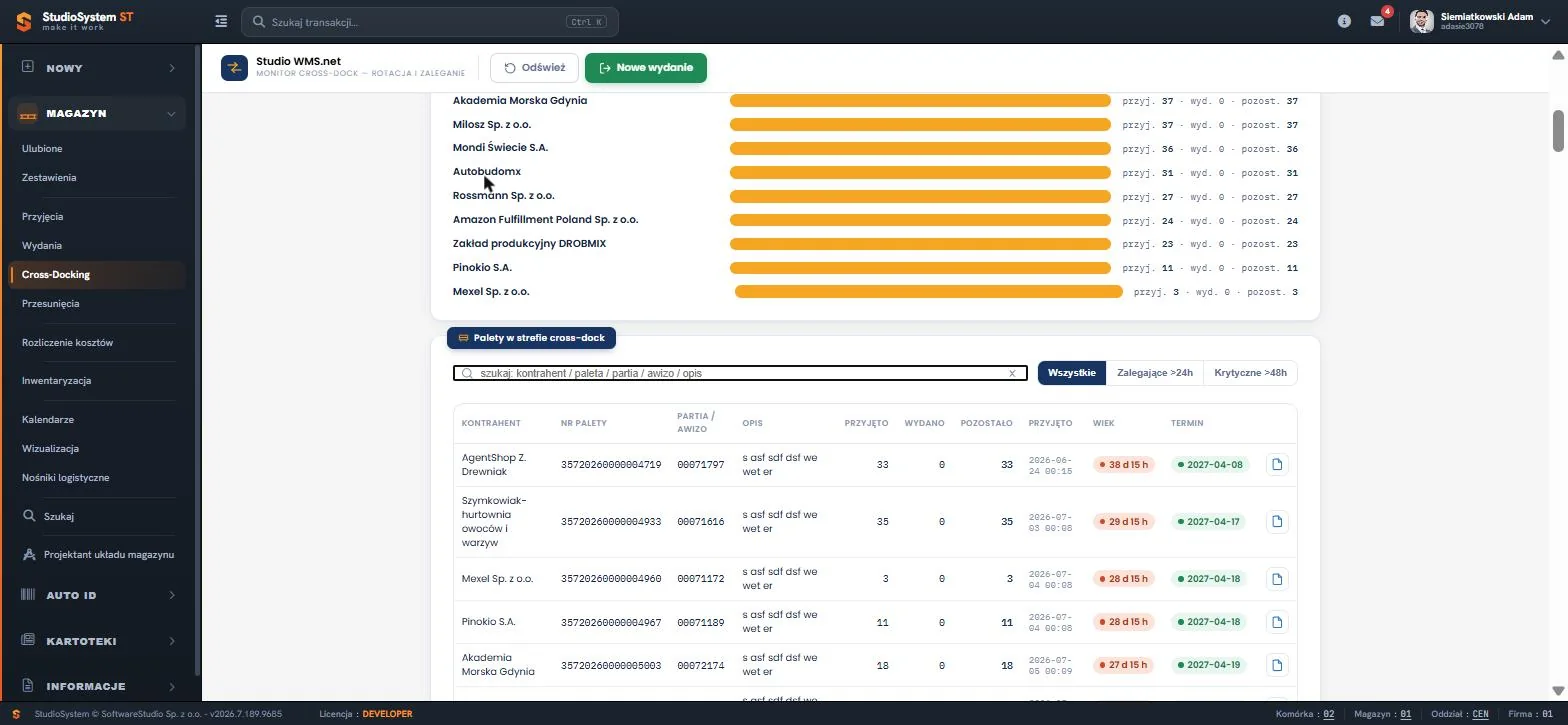The height and width of the screenshot is (725, 1568).
Task: Click the Rossmann Sp. z o.o. contractor name
Action: click(503, 196)
